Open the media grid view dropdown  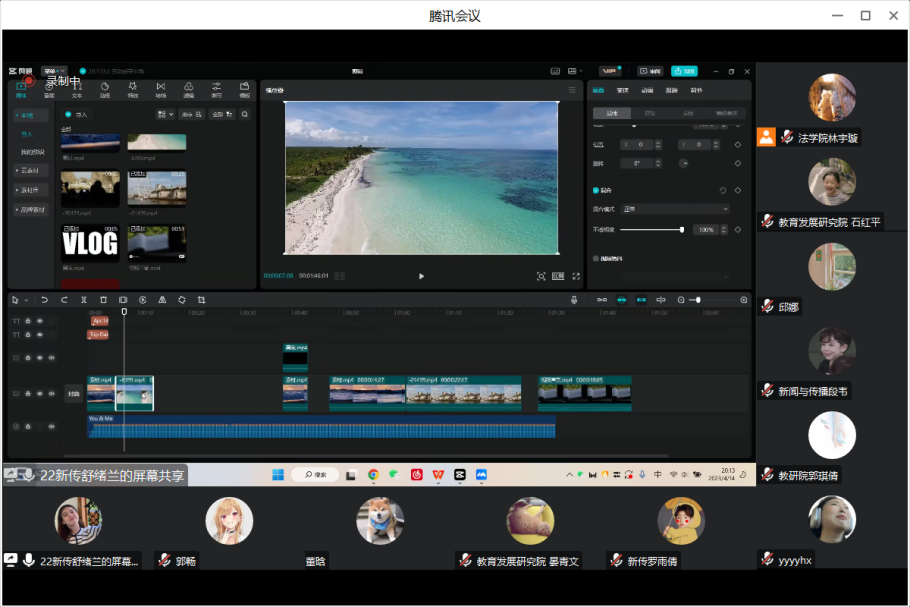[x=165, y=114]
